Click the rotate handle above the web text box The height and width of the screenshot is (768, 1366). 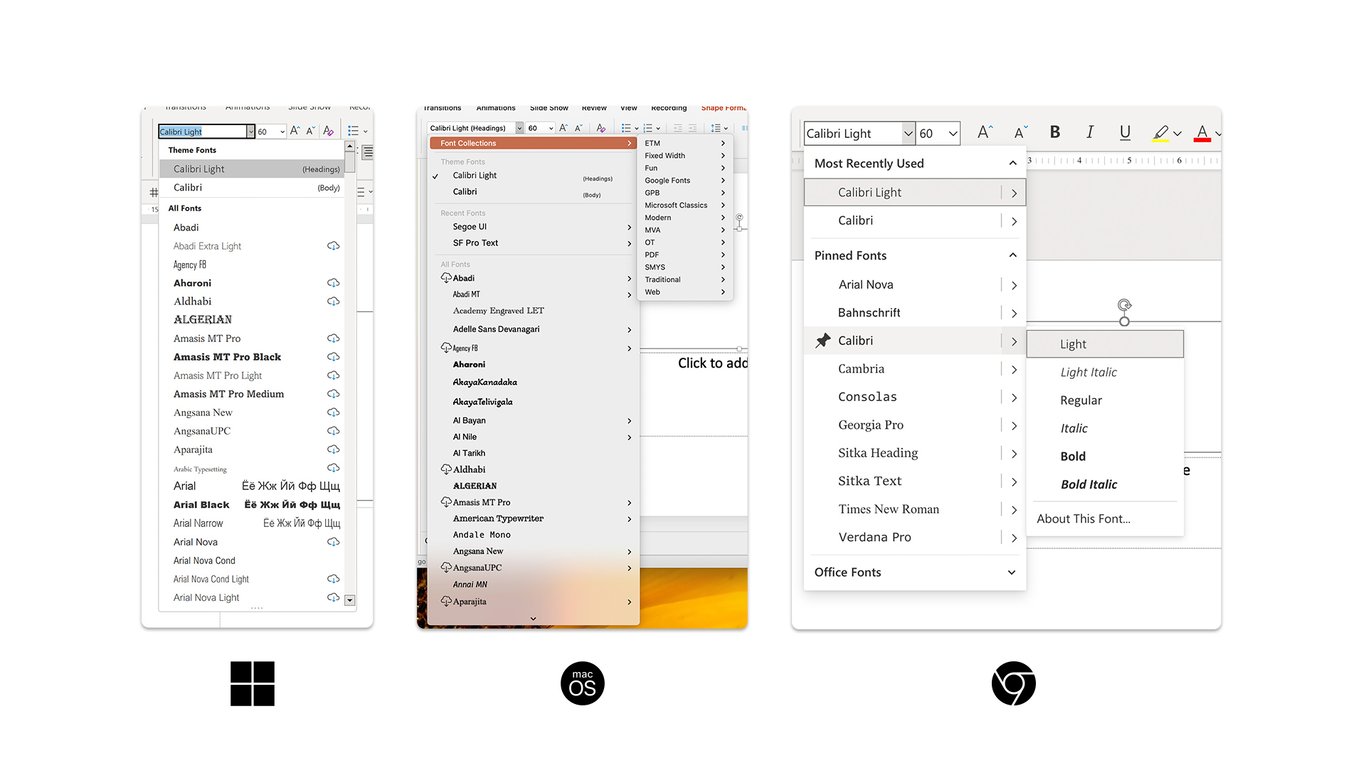[x=1124, y=305]
